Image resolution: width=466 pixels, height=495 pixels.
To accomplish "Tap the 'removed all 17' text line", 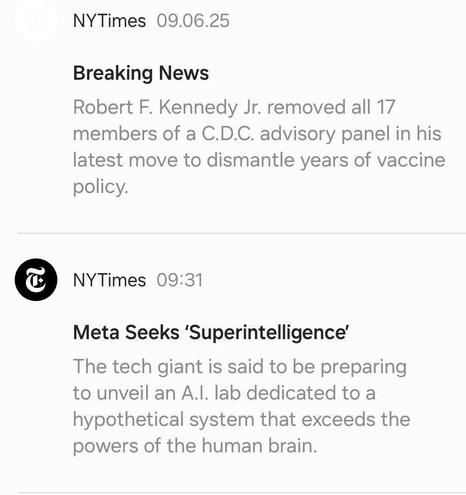I will tap(234, 107).
